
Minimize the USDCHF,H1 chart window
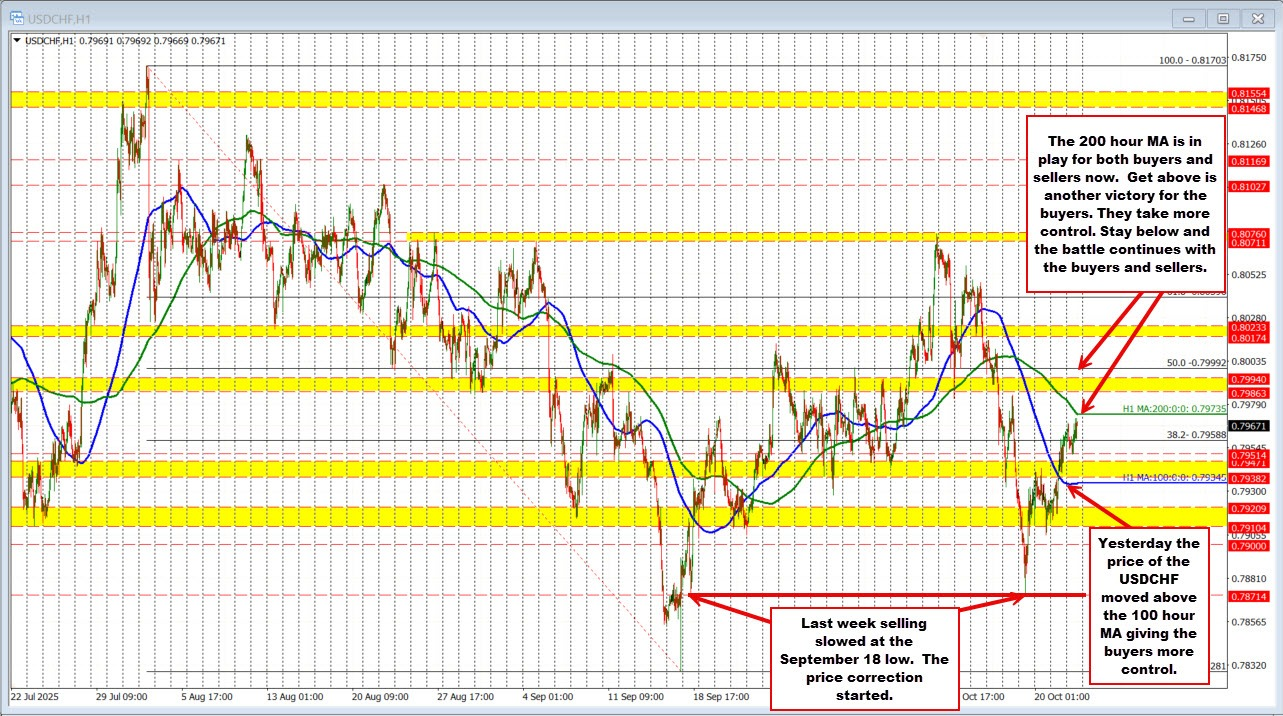point(1190,17)
